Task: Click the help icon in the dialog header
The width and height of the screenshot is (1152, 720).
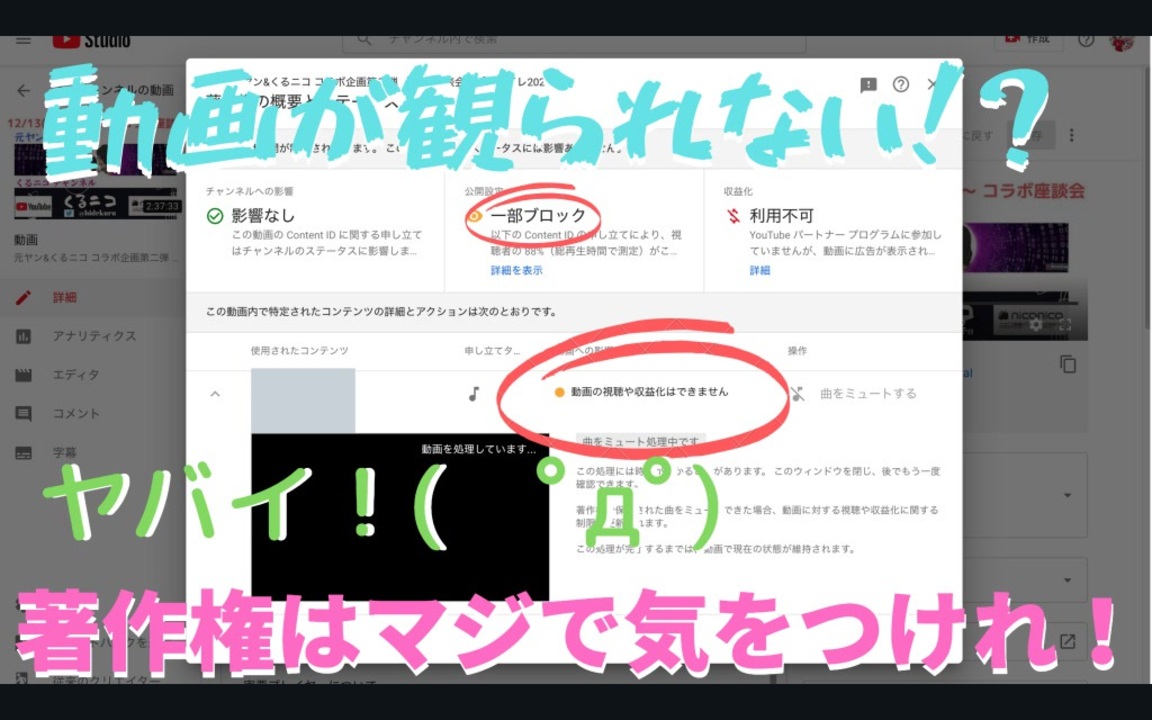Action: tap(901, 84)
